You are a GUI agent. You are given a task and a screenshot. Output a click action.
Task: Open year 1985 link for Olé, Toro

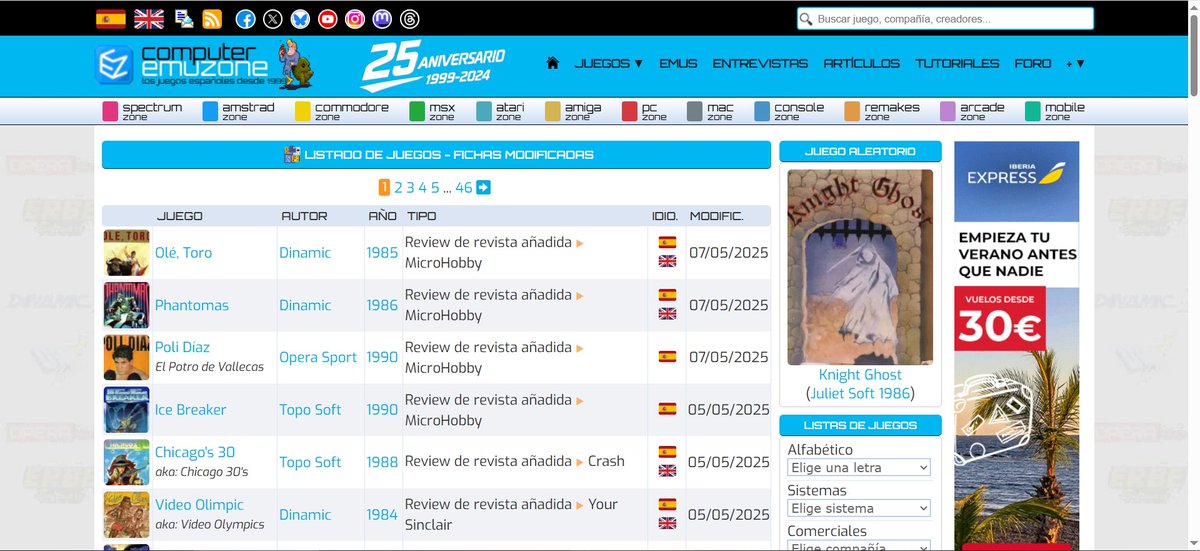click(382, 253)
